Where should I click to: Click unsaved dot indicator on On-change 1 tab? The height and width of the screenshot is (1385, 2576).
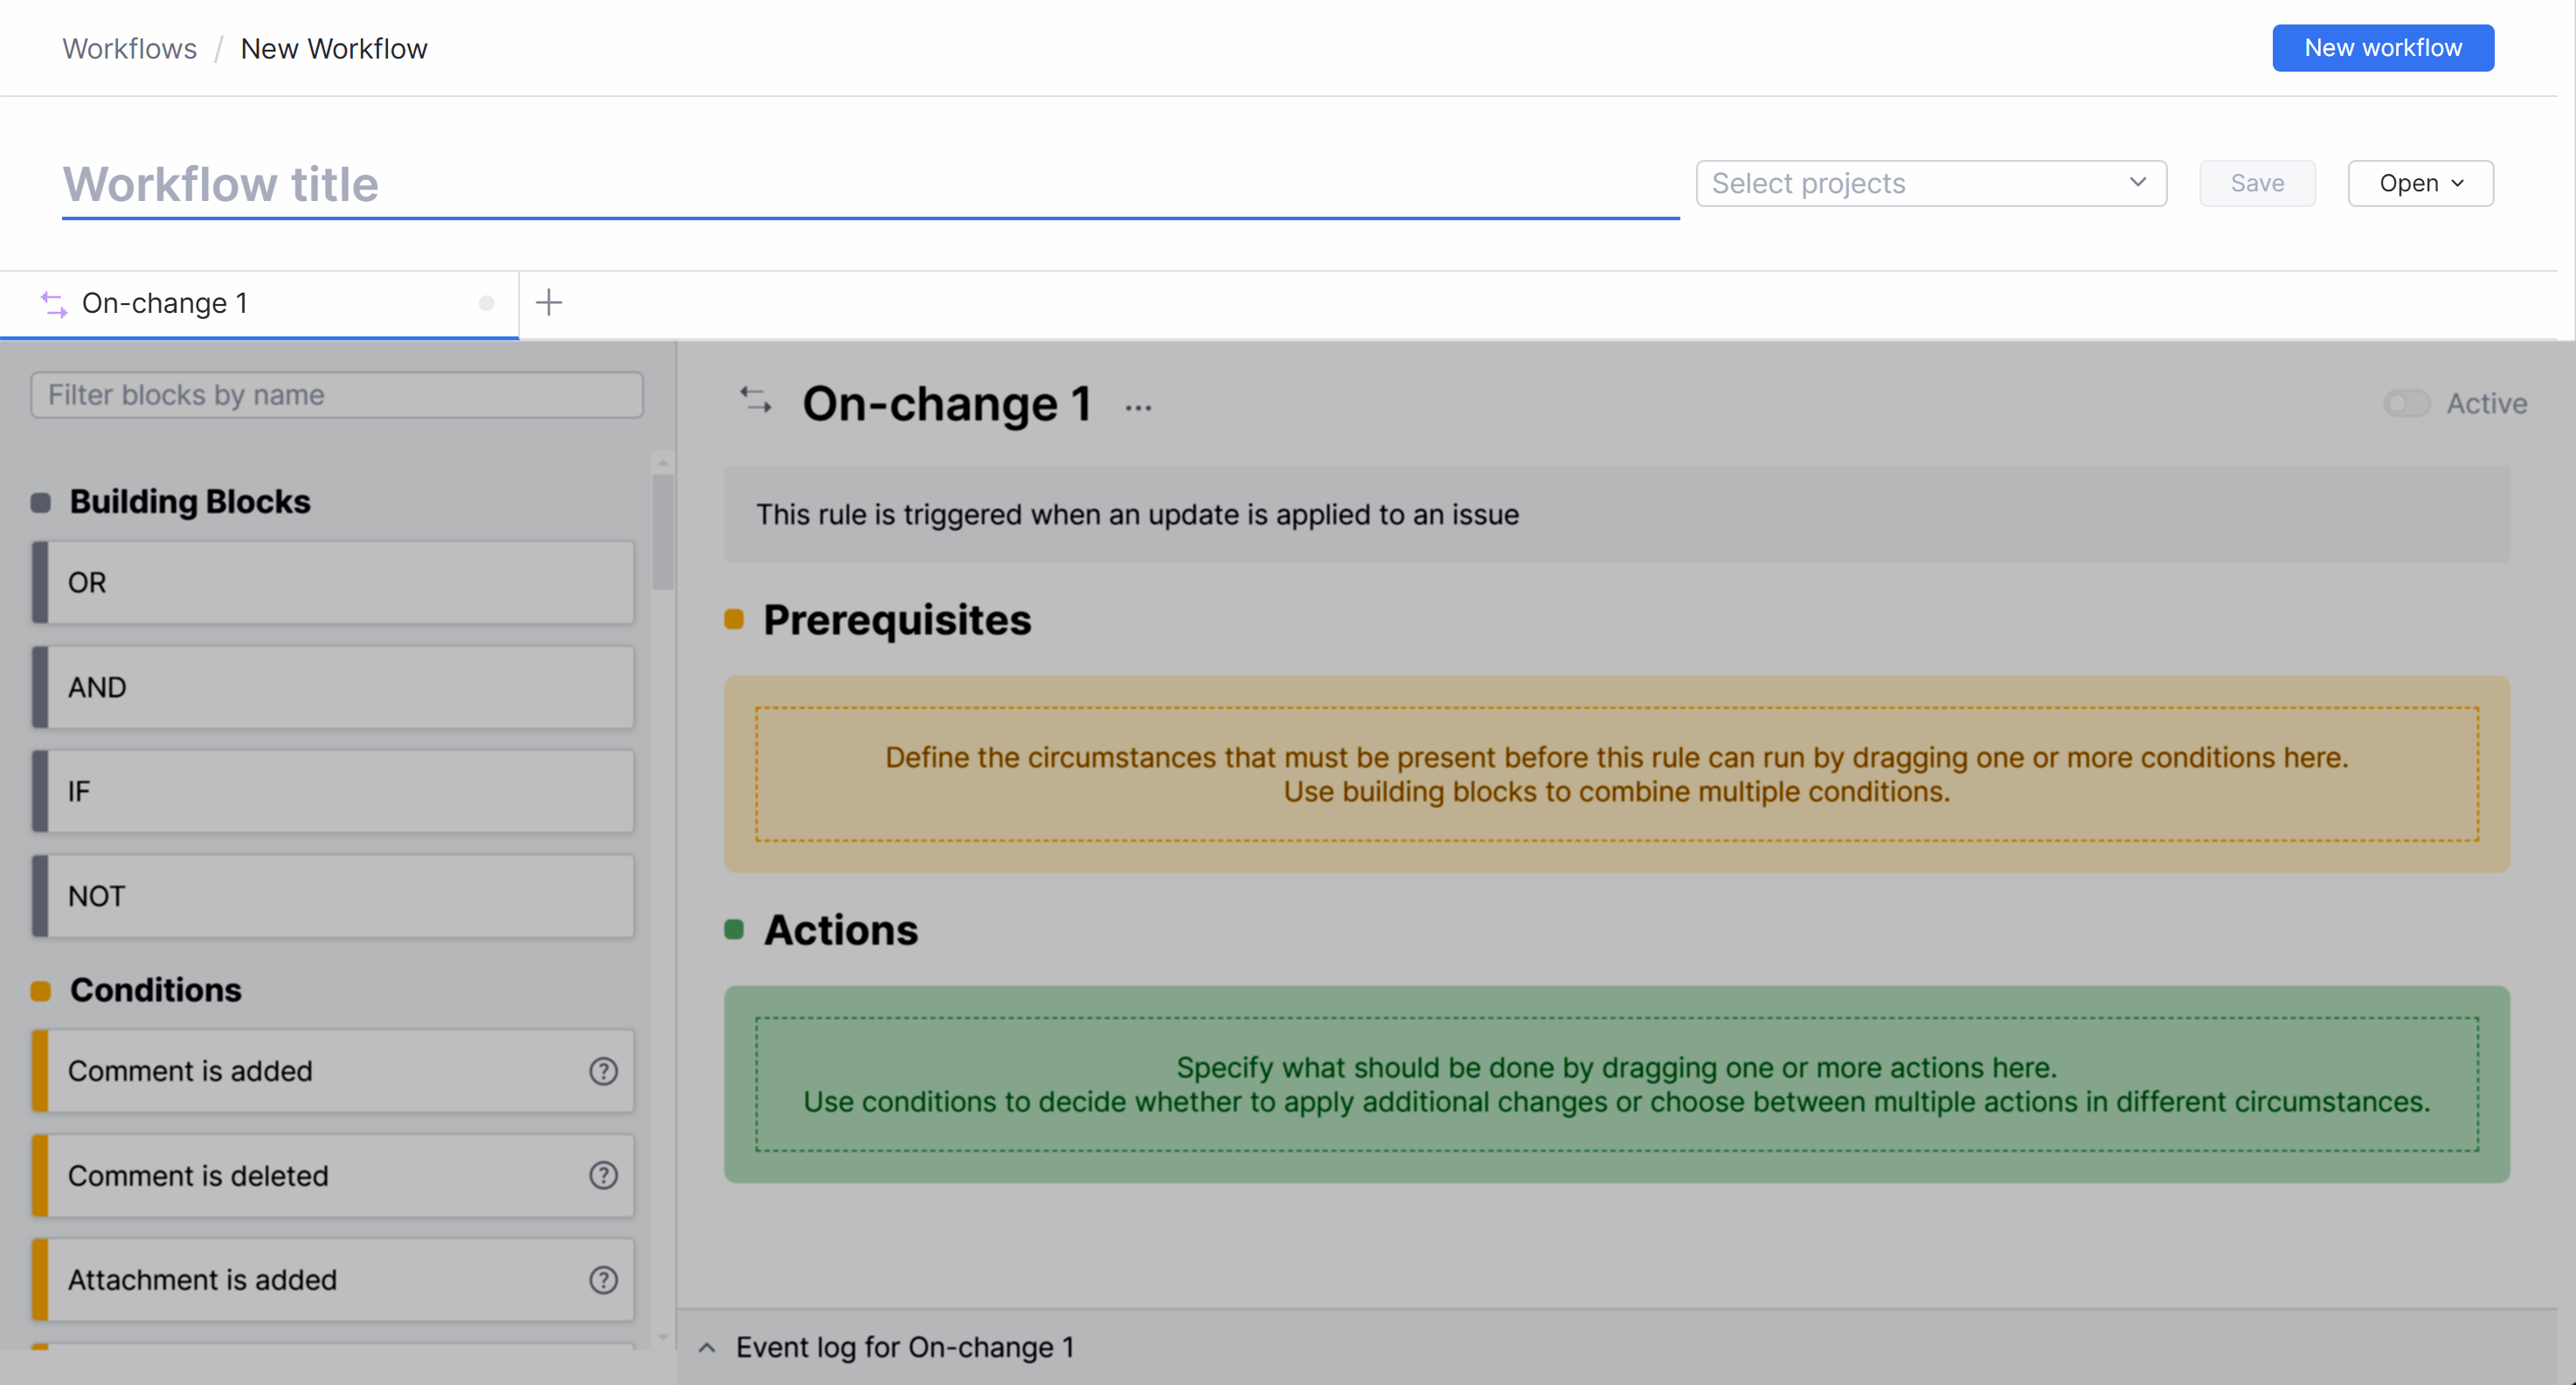click(486, 303)
